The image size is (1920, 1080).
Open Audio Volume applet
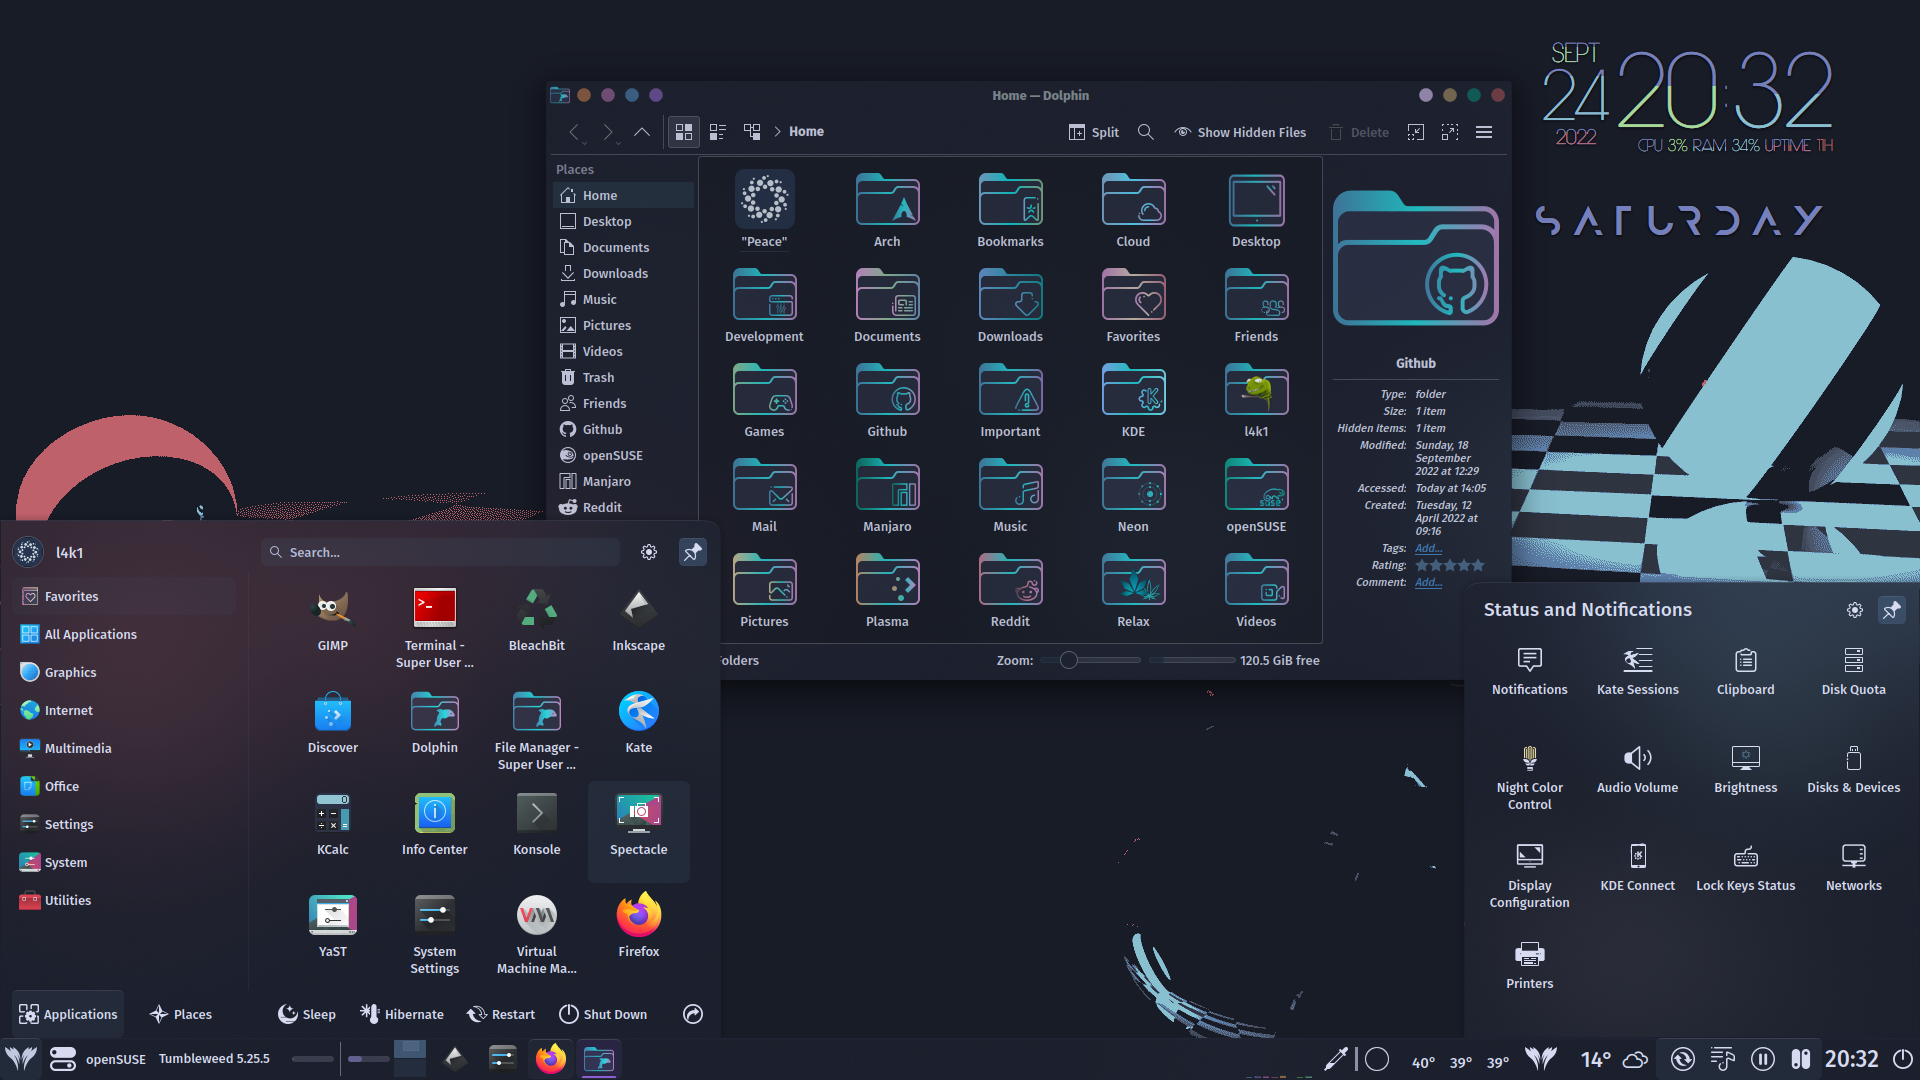[1637, 769]
